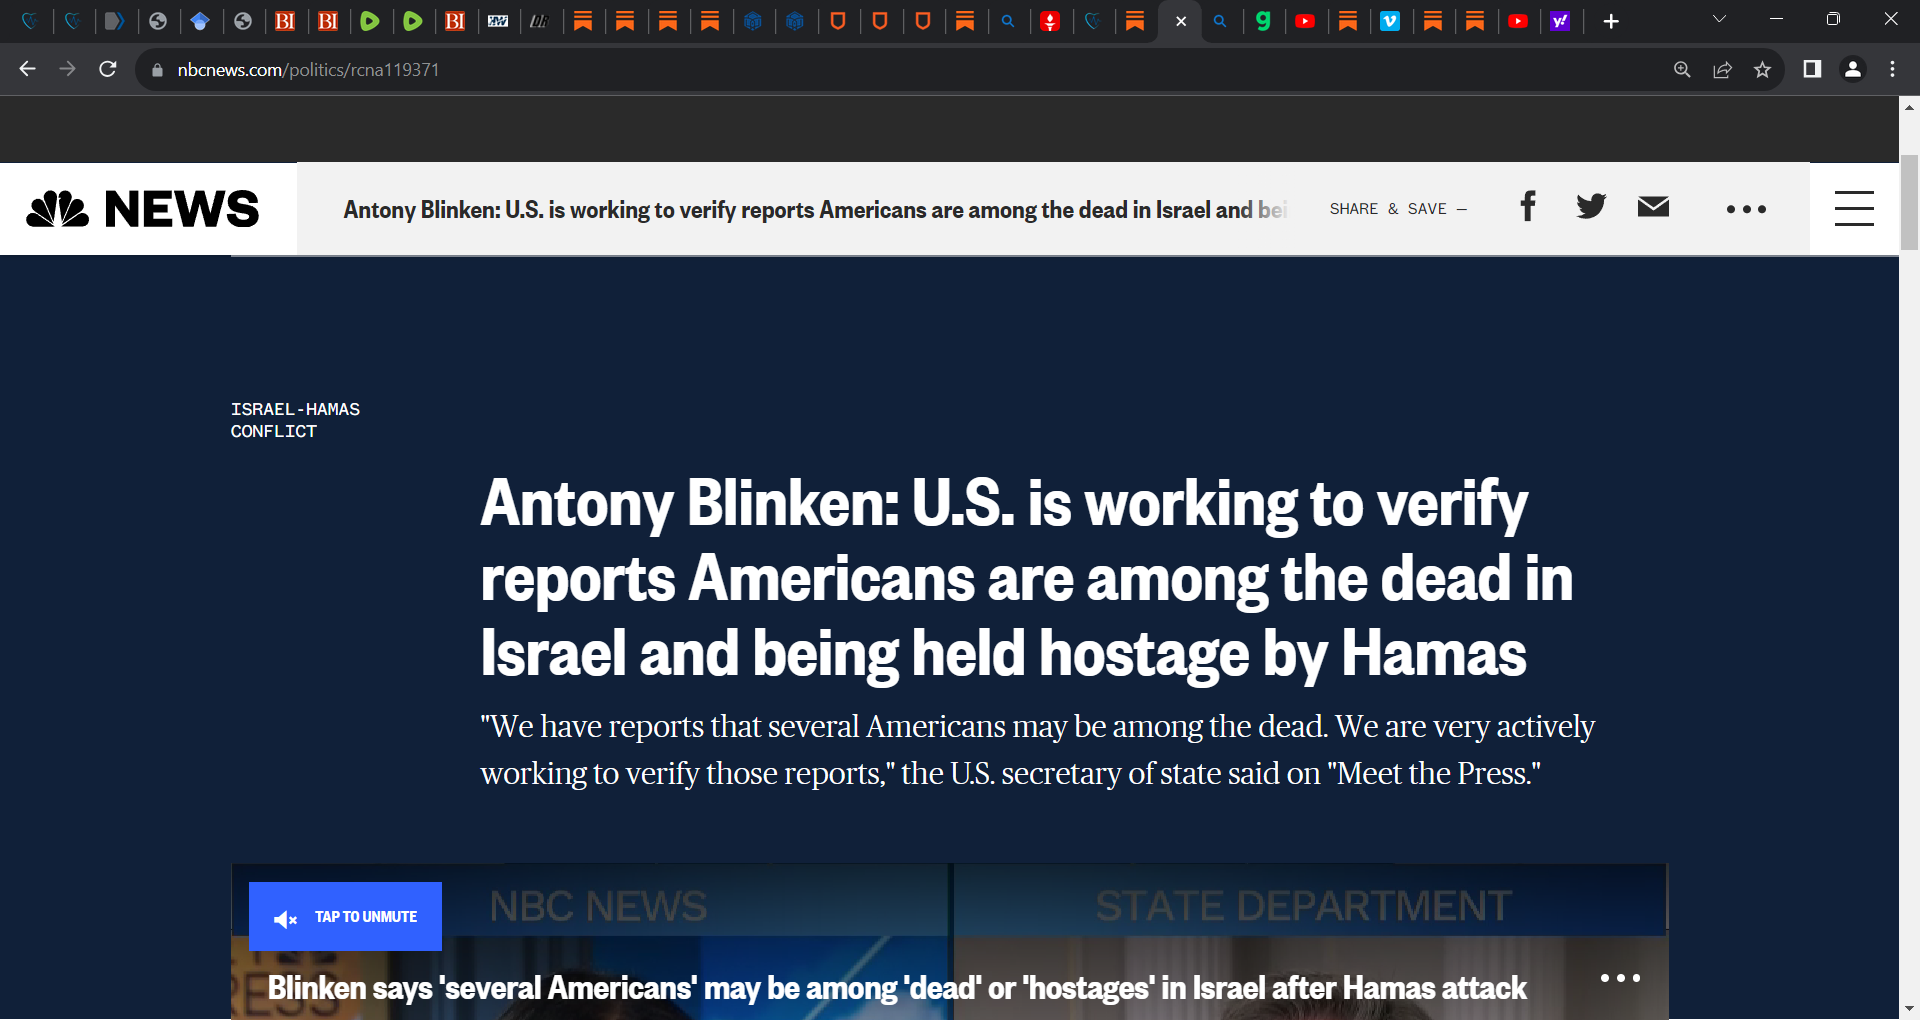
Task: Bookmark this page with the star icon
Action: coord(1762,69)
